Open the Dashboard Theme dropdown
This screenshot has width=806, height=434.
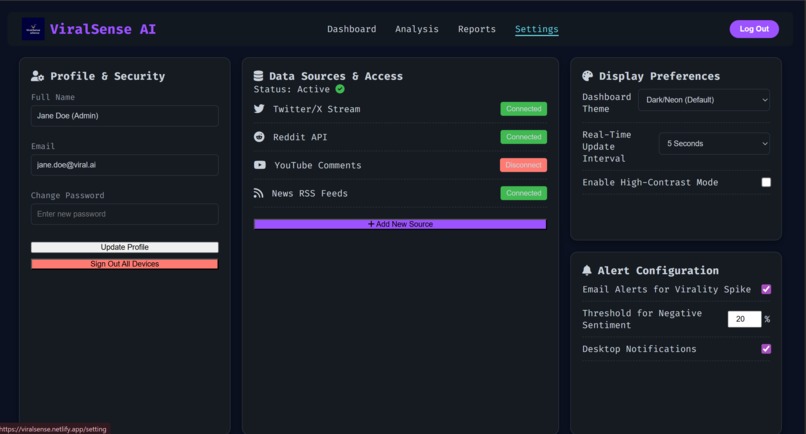(704, 100)
